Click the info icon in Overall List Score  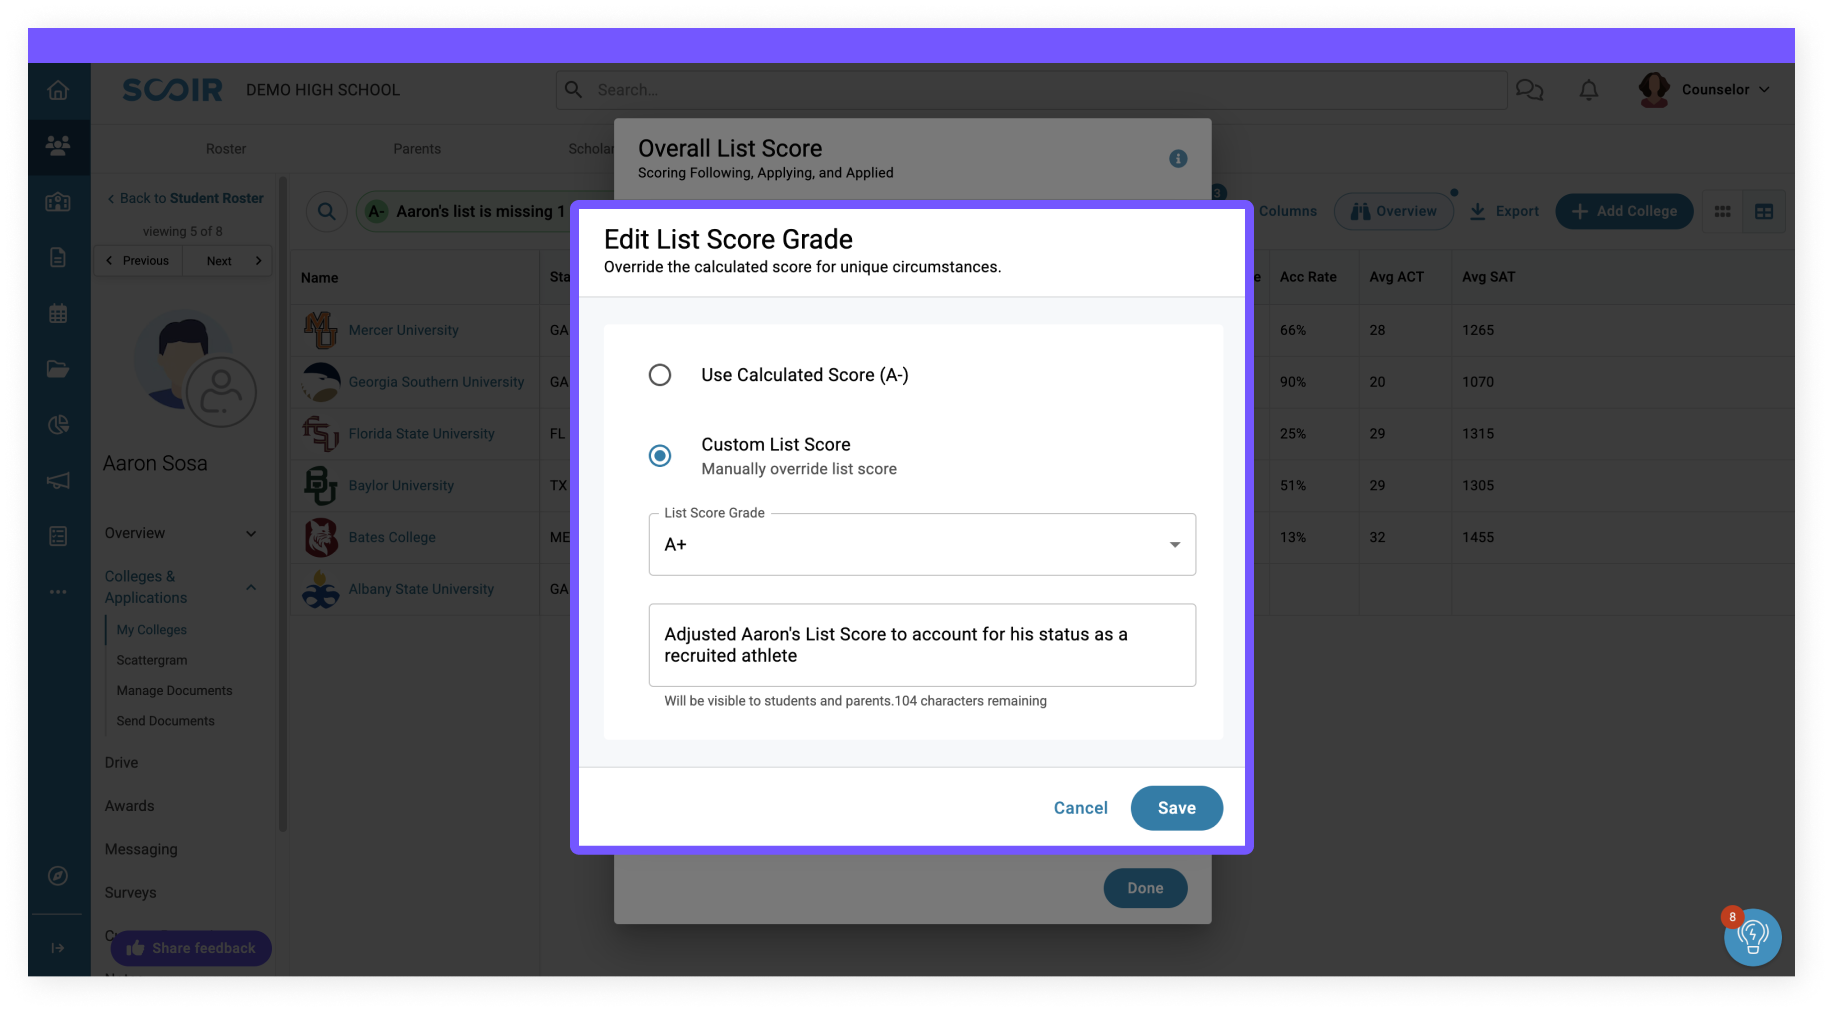point(1178,159)
